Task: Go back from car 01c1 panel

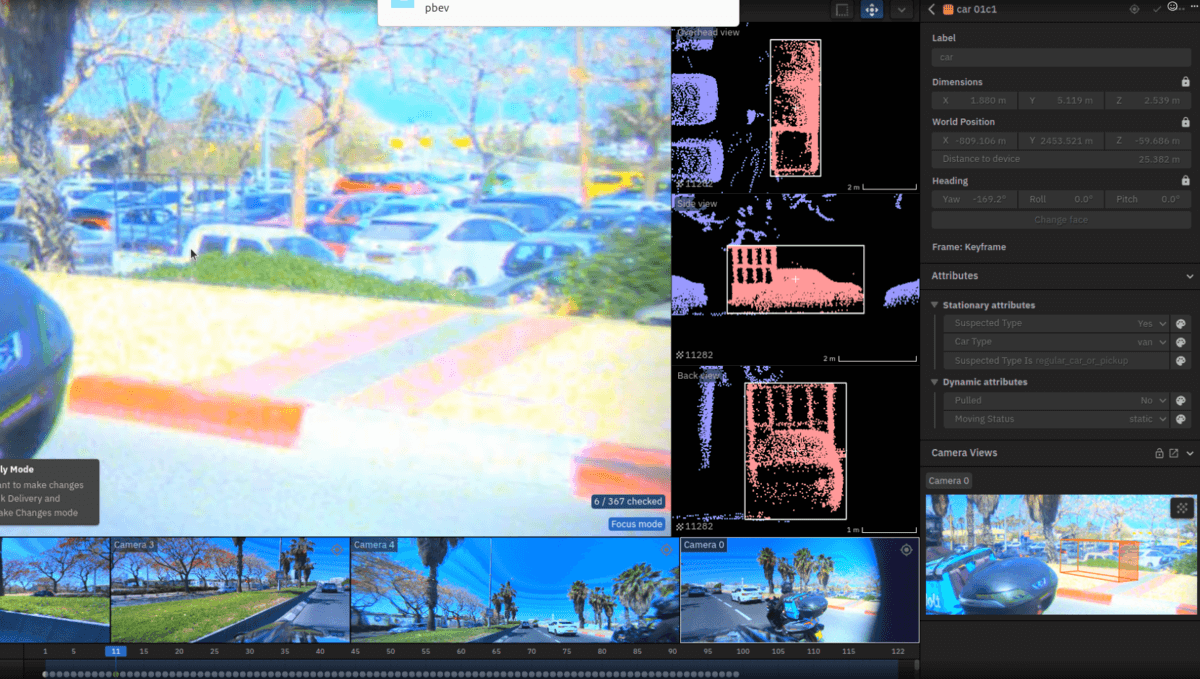Action: click(x=932, y=9)
